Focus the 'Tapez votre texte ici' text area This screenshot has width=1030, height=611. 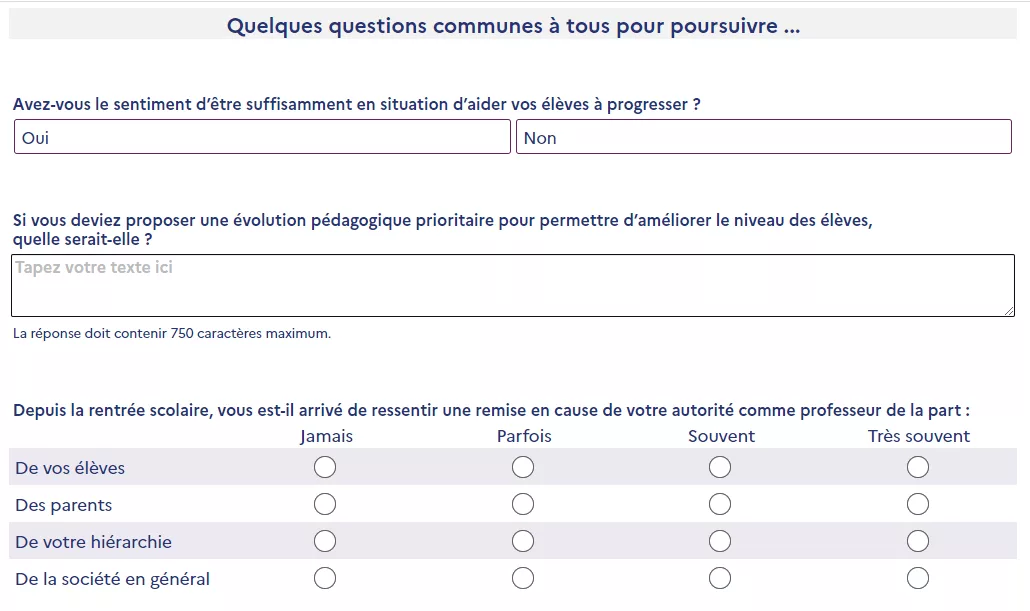pos(513,286)
